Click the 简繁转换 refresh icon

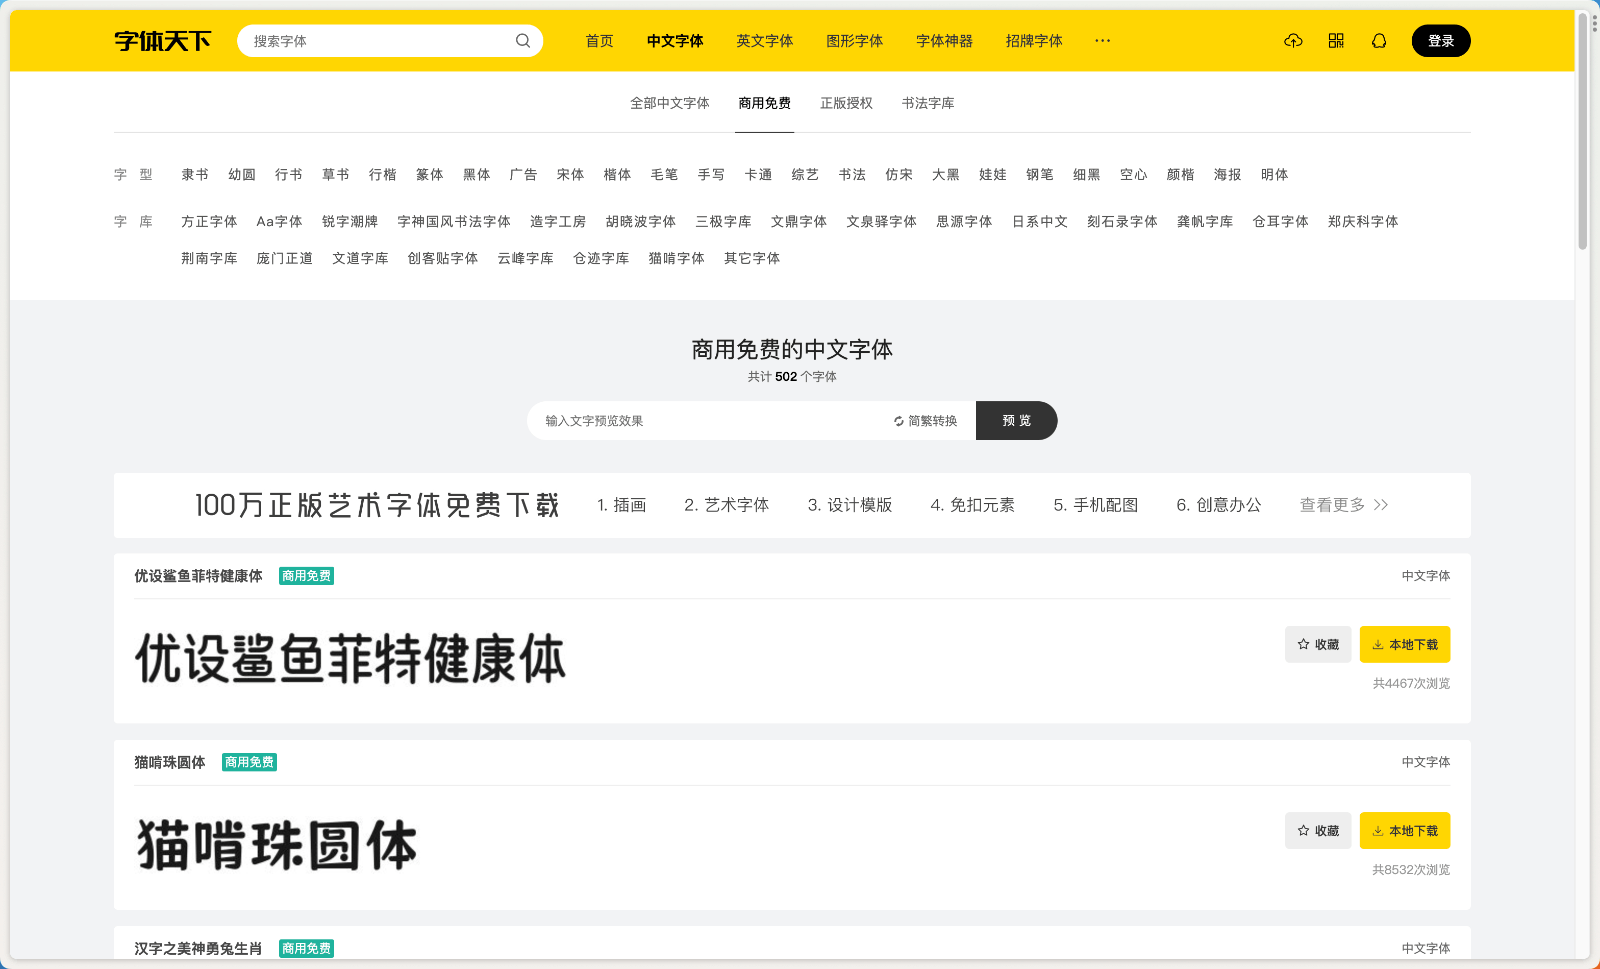click(x=897, y=421)
